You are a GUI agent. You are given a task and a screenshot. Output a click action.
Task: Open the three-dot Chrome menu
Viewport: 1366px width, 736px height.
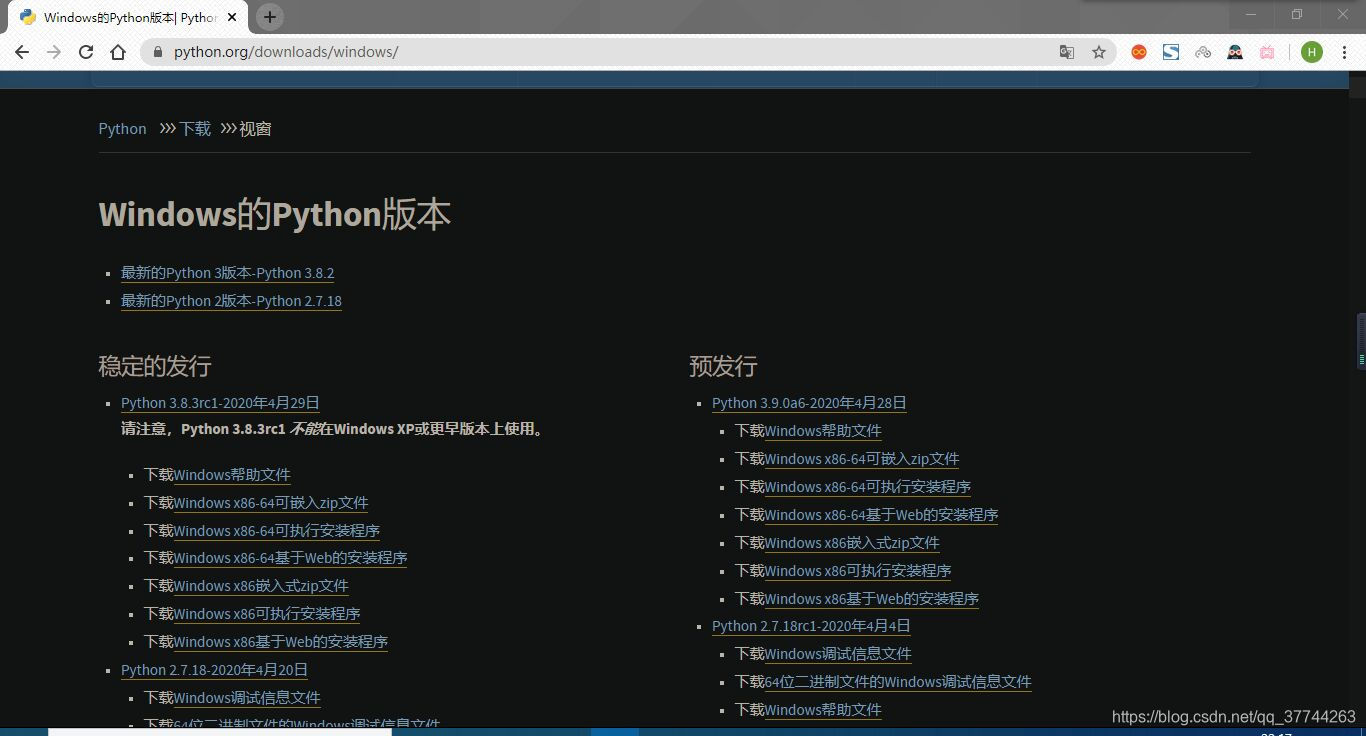[1346, 51]
